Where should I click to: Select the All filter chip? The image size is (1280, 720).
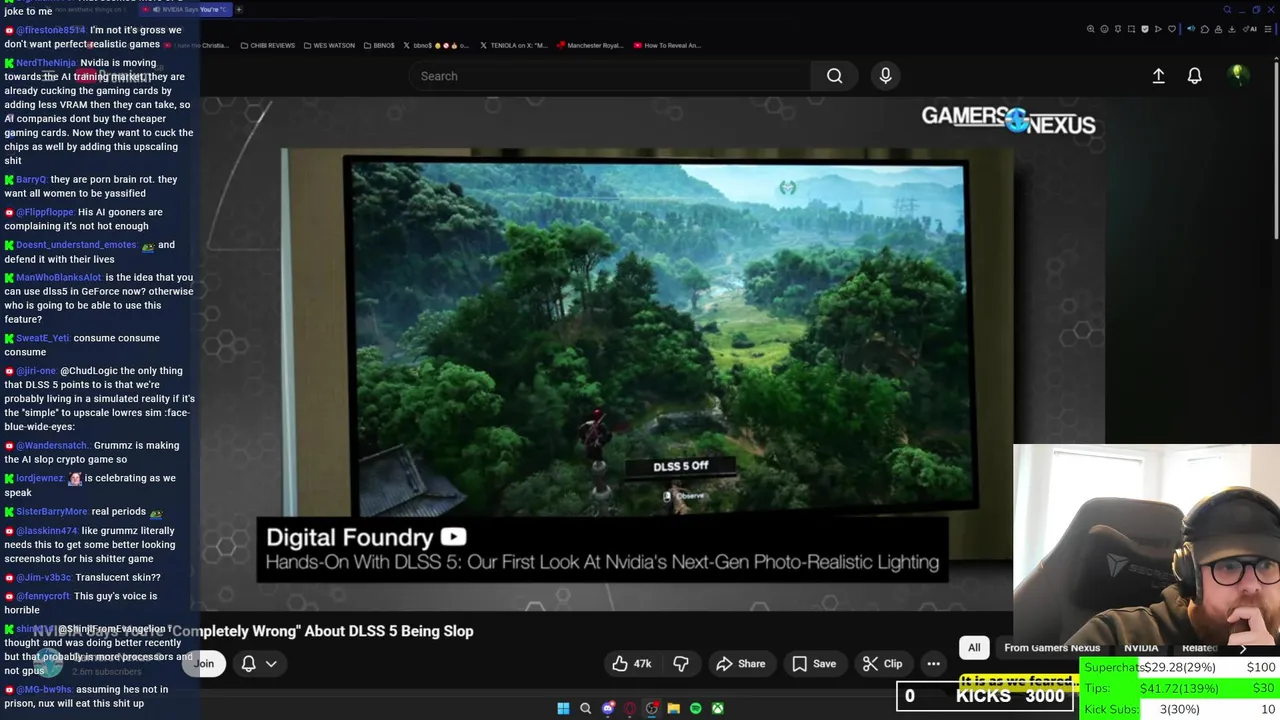(974, 648)
